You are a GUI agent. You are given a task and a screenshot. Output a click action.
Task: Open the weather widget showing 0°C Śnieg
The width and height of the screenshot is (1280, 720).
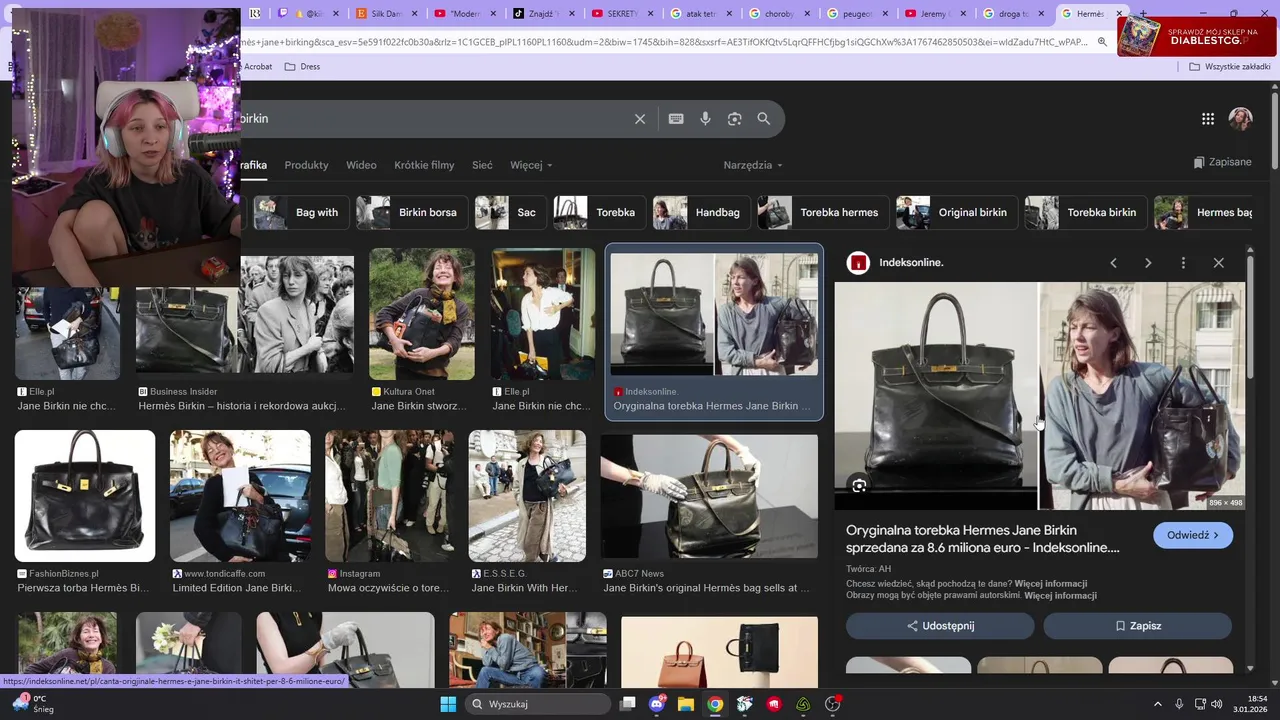tap(33, 704)
